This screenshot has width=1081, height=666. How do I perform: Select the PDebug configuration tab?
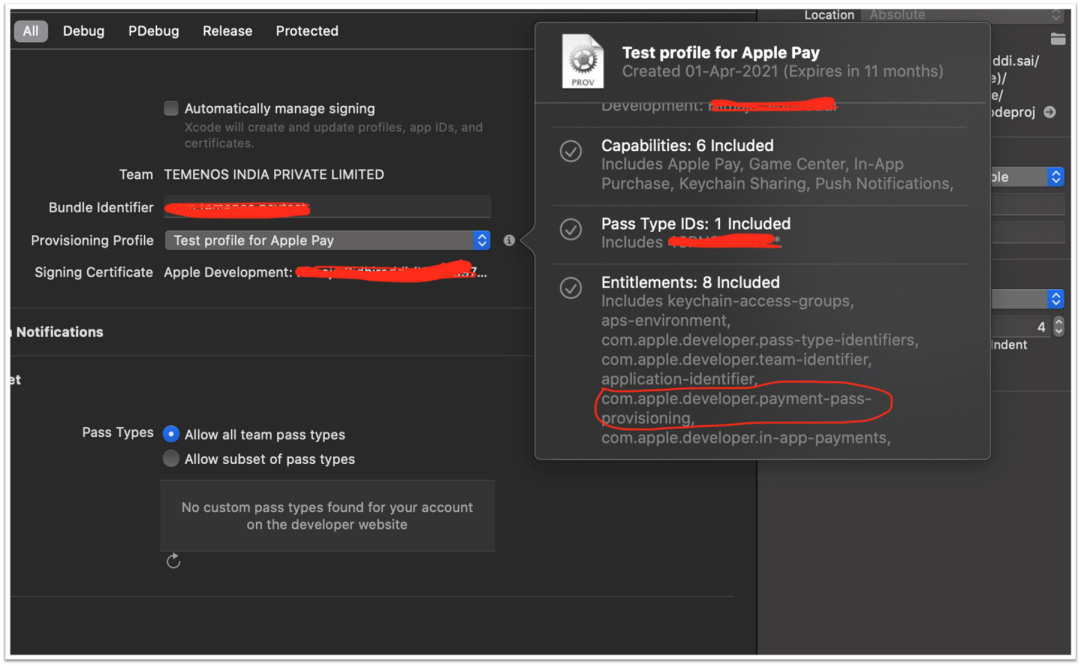[154, 31]
